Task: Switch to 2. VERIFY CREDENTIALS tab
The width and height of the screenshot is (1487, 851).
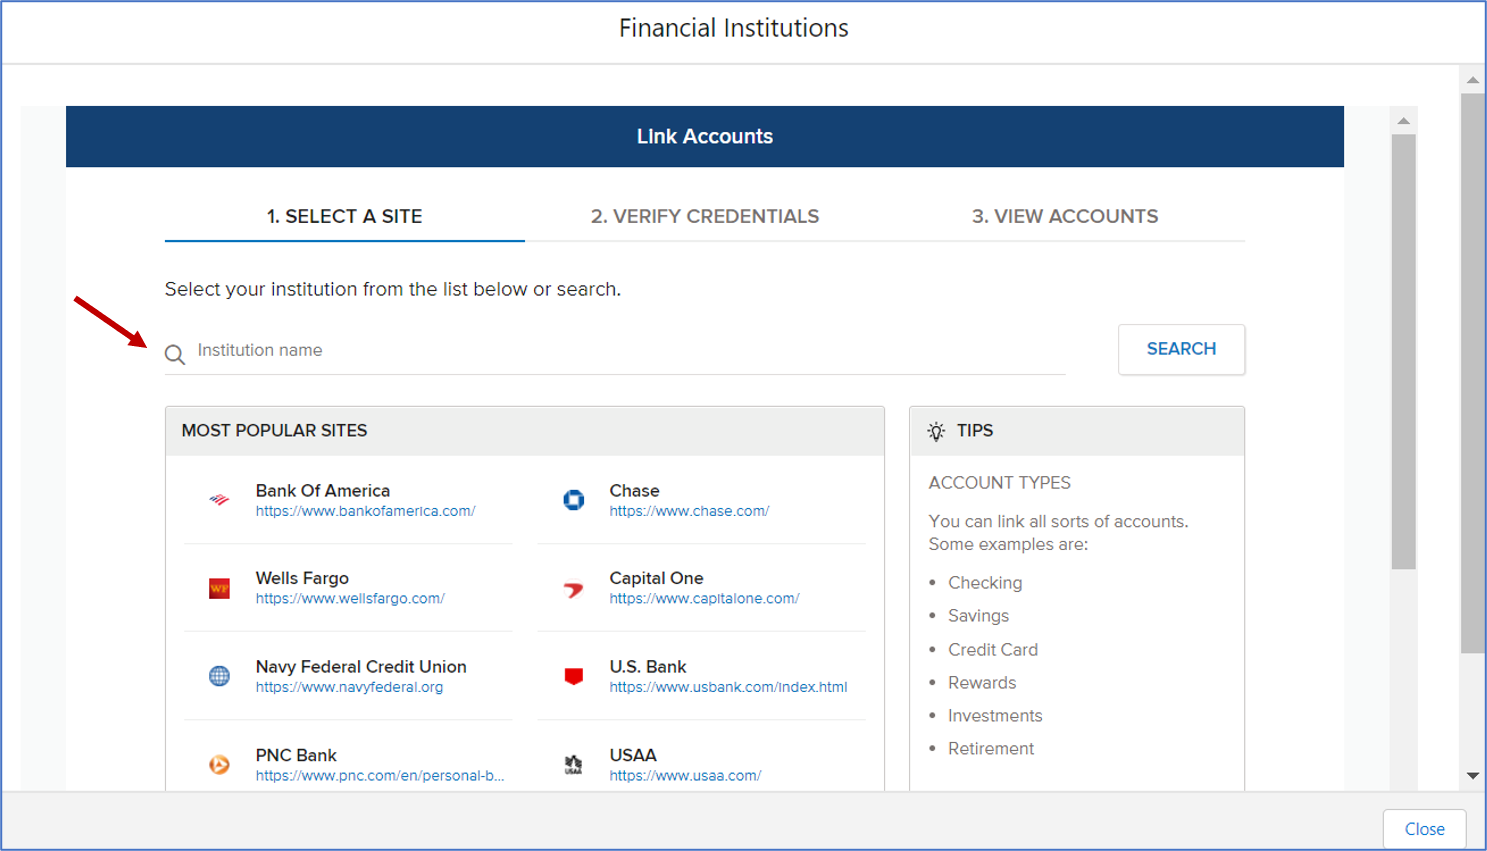Action: (705, 216)
